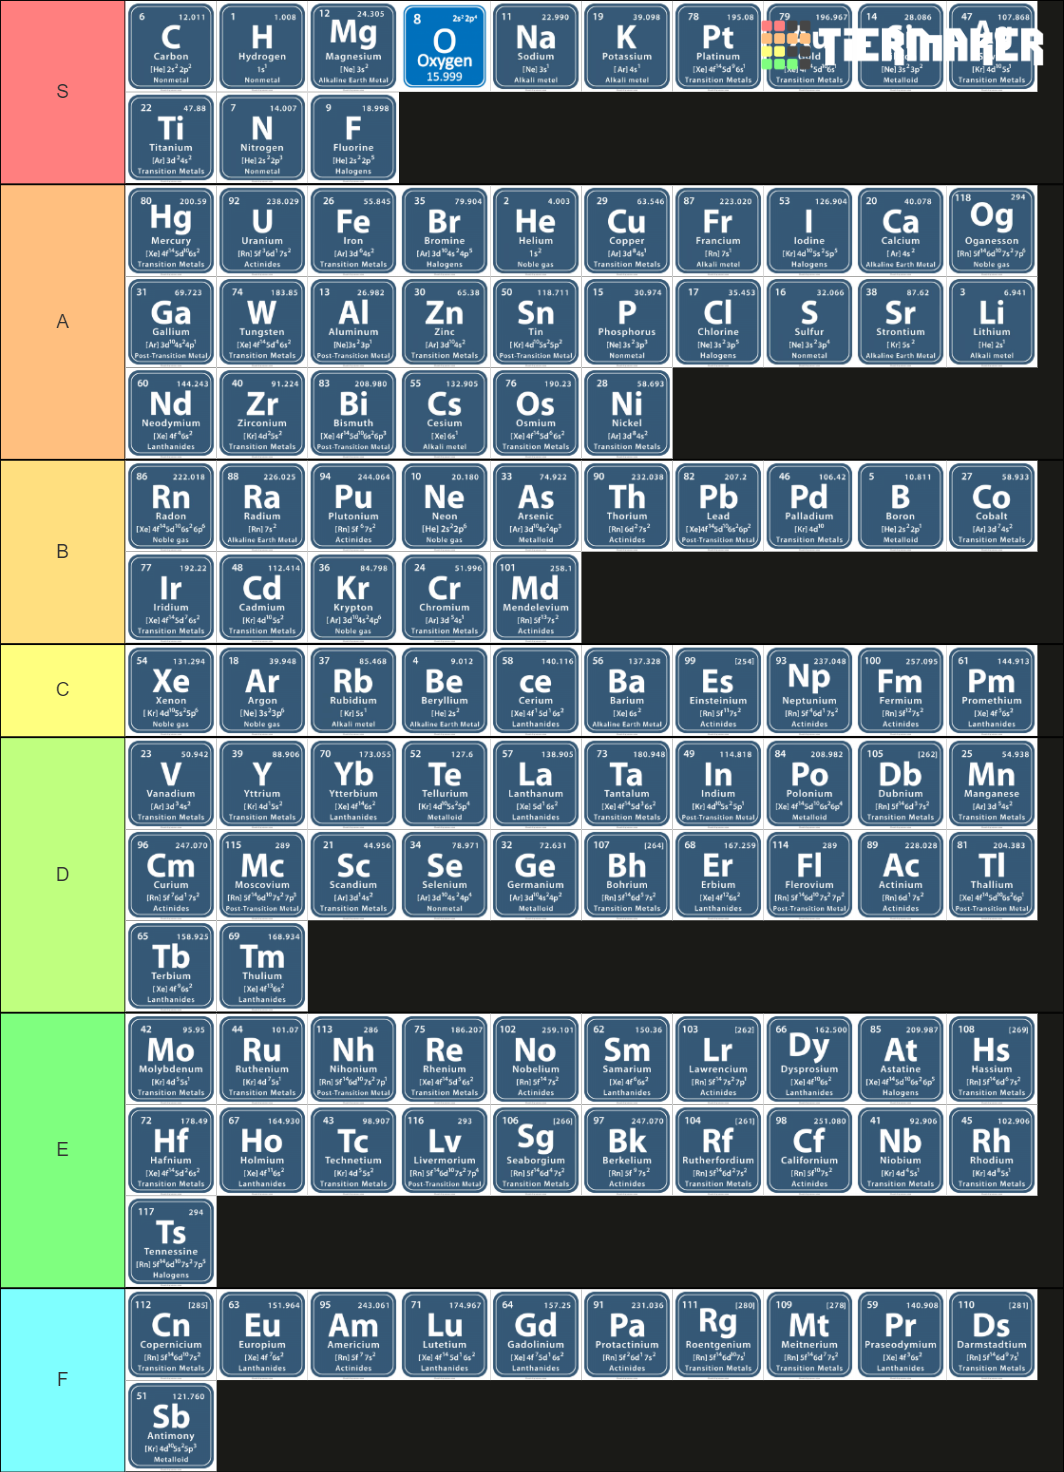Select the Gold tile behind the logo
Viewport: 1064px width, 1472px height.
[808, 45]
